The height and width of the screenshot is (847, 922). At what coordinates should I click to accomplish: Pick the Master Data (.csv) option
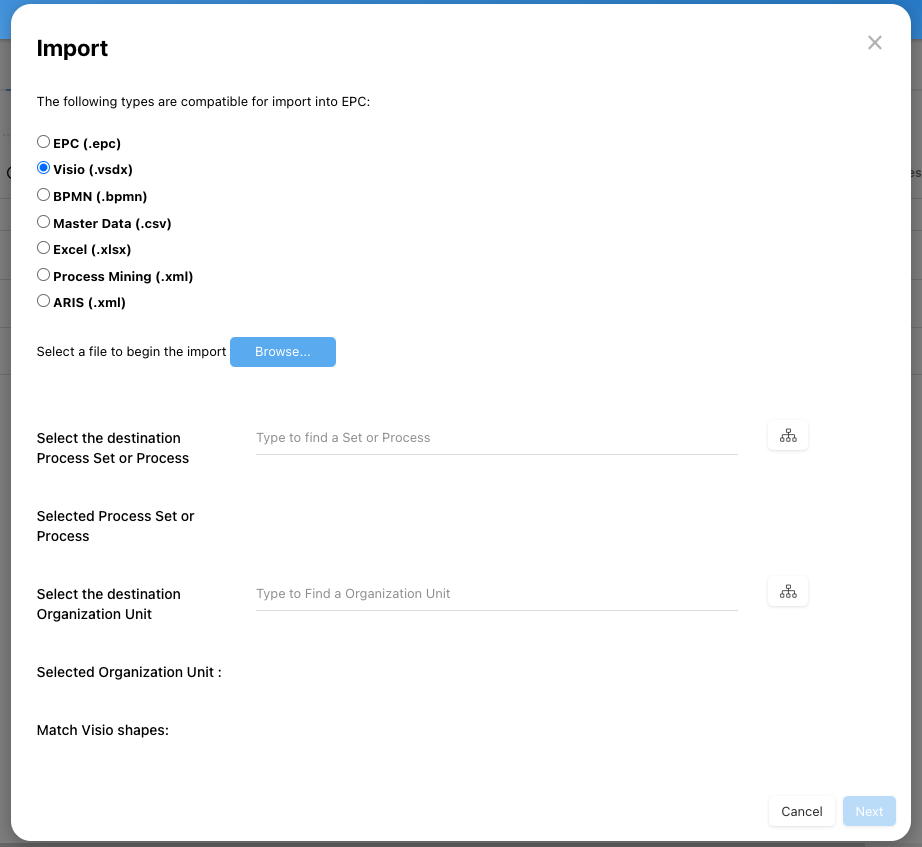coord(43,222)
